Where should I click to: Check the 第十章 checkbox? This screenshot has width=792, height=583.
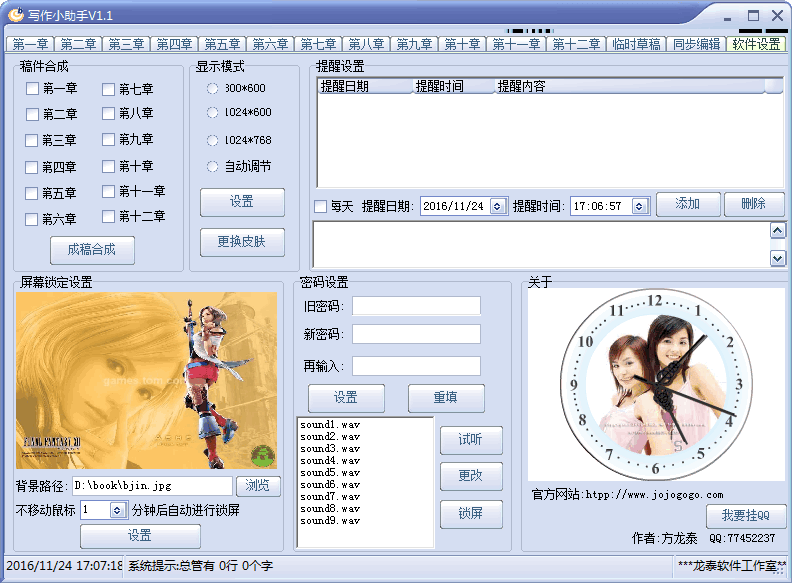click(108, 166)
